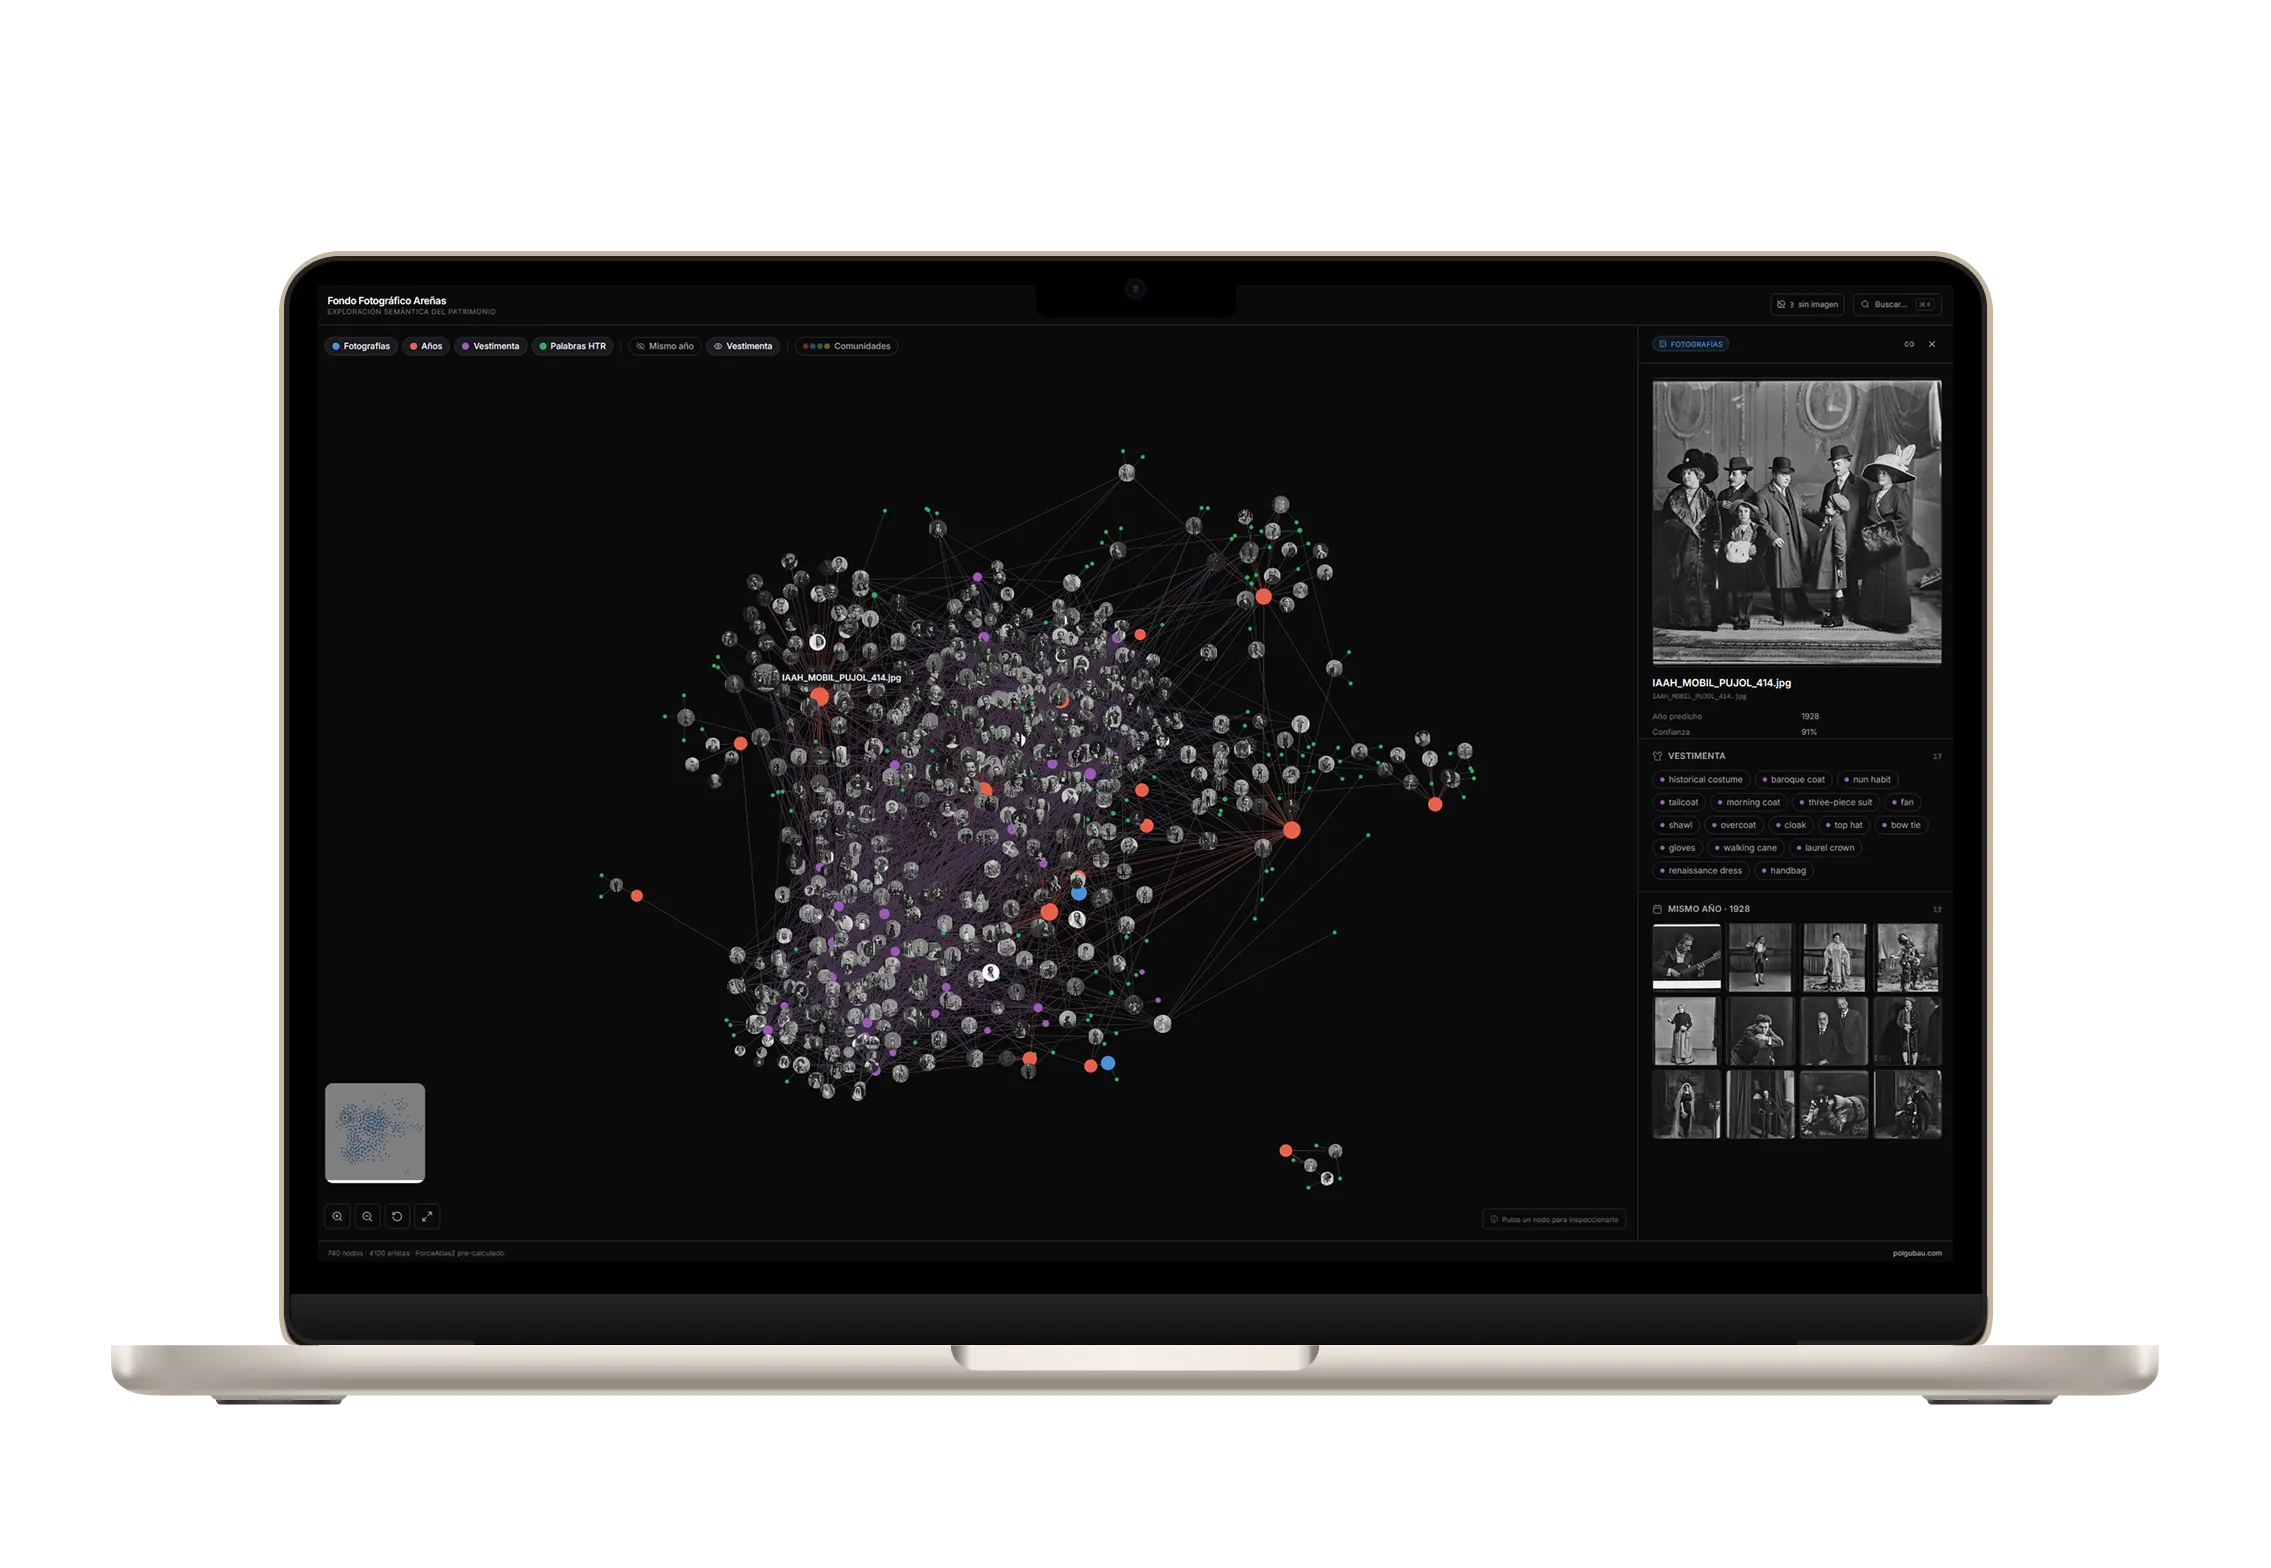Image resolution: width=2271 pixels, height=1568 pixels.
Task: Toggle Palabras HTR node filter
Action: (573, 346)
